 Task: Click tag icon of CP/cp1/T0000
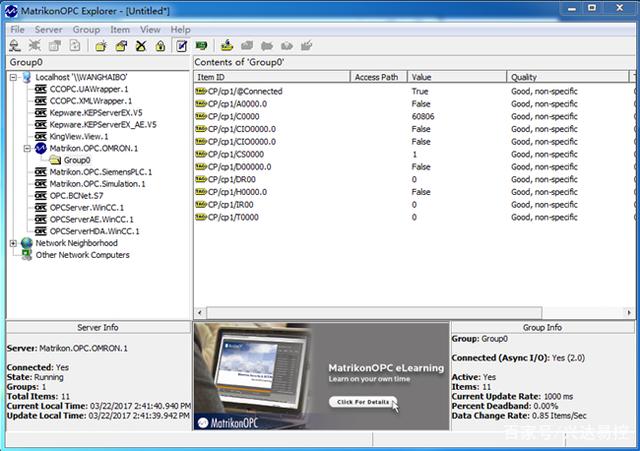point(200,217)
